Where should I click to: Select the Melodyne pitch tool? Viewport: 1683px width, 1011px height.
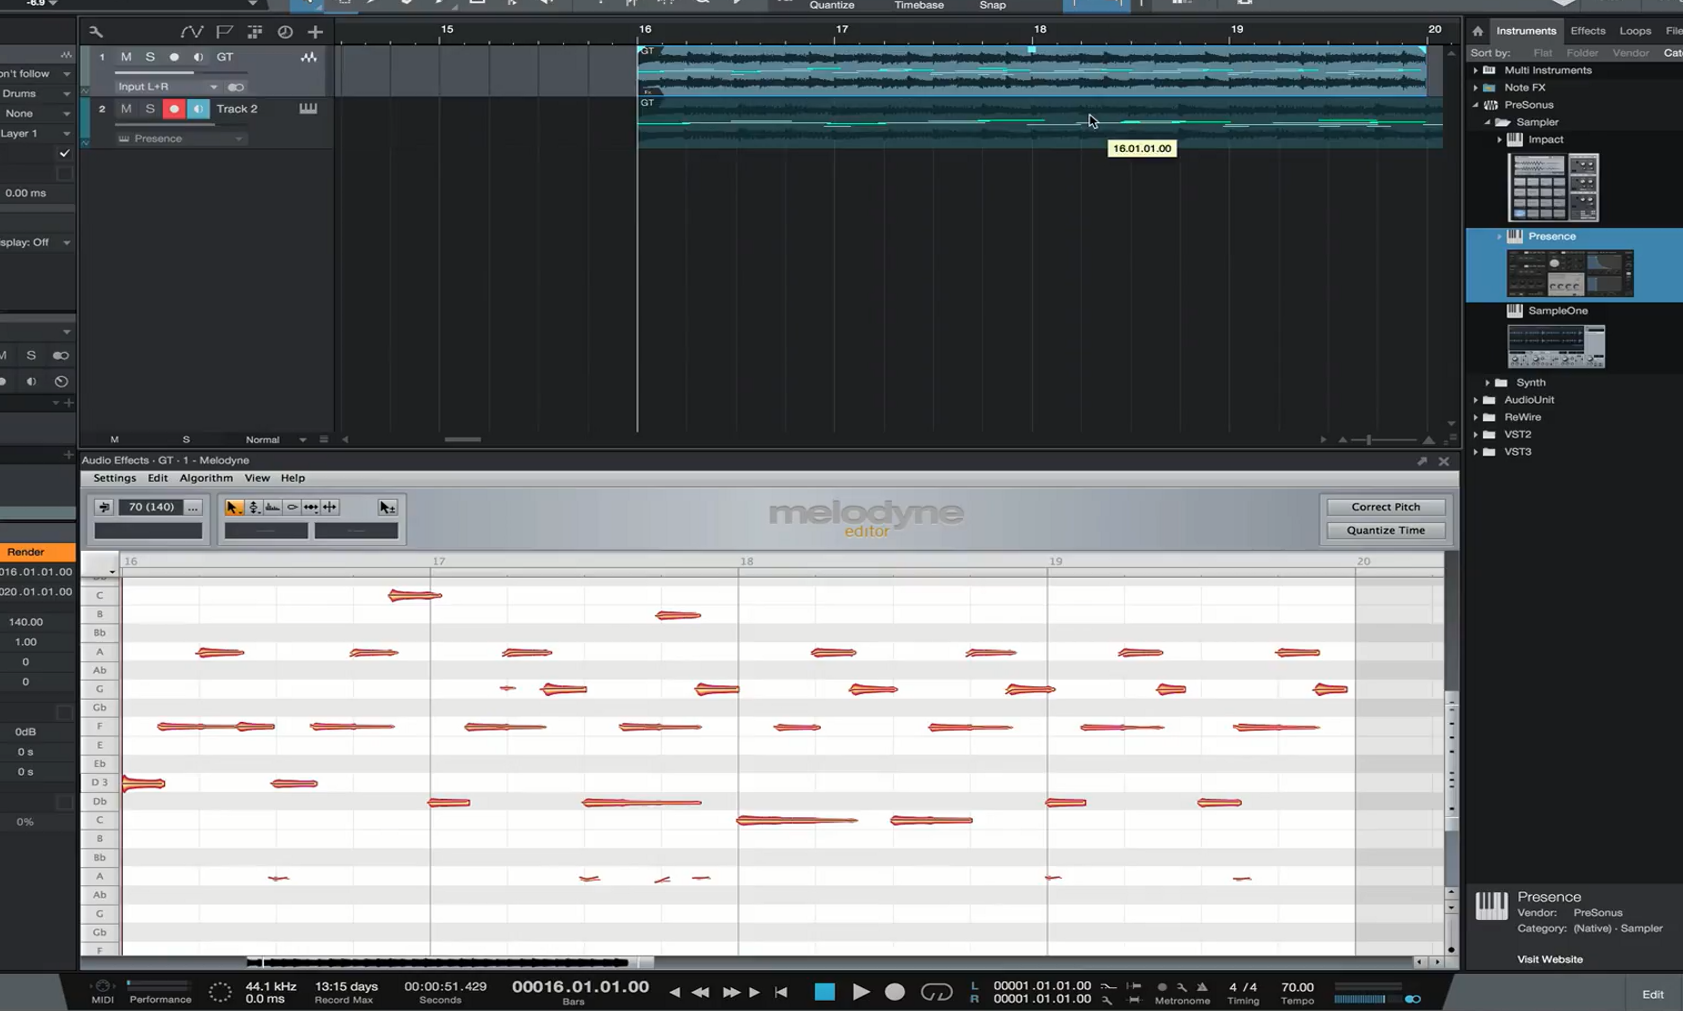254,507
